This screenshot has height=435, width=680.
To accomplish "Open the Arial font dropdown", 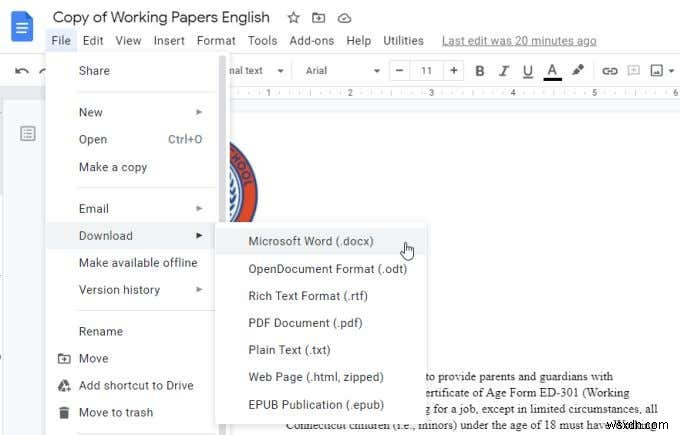I will pyautogui.click(x=342, y=71).
